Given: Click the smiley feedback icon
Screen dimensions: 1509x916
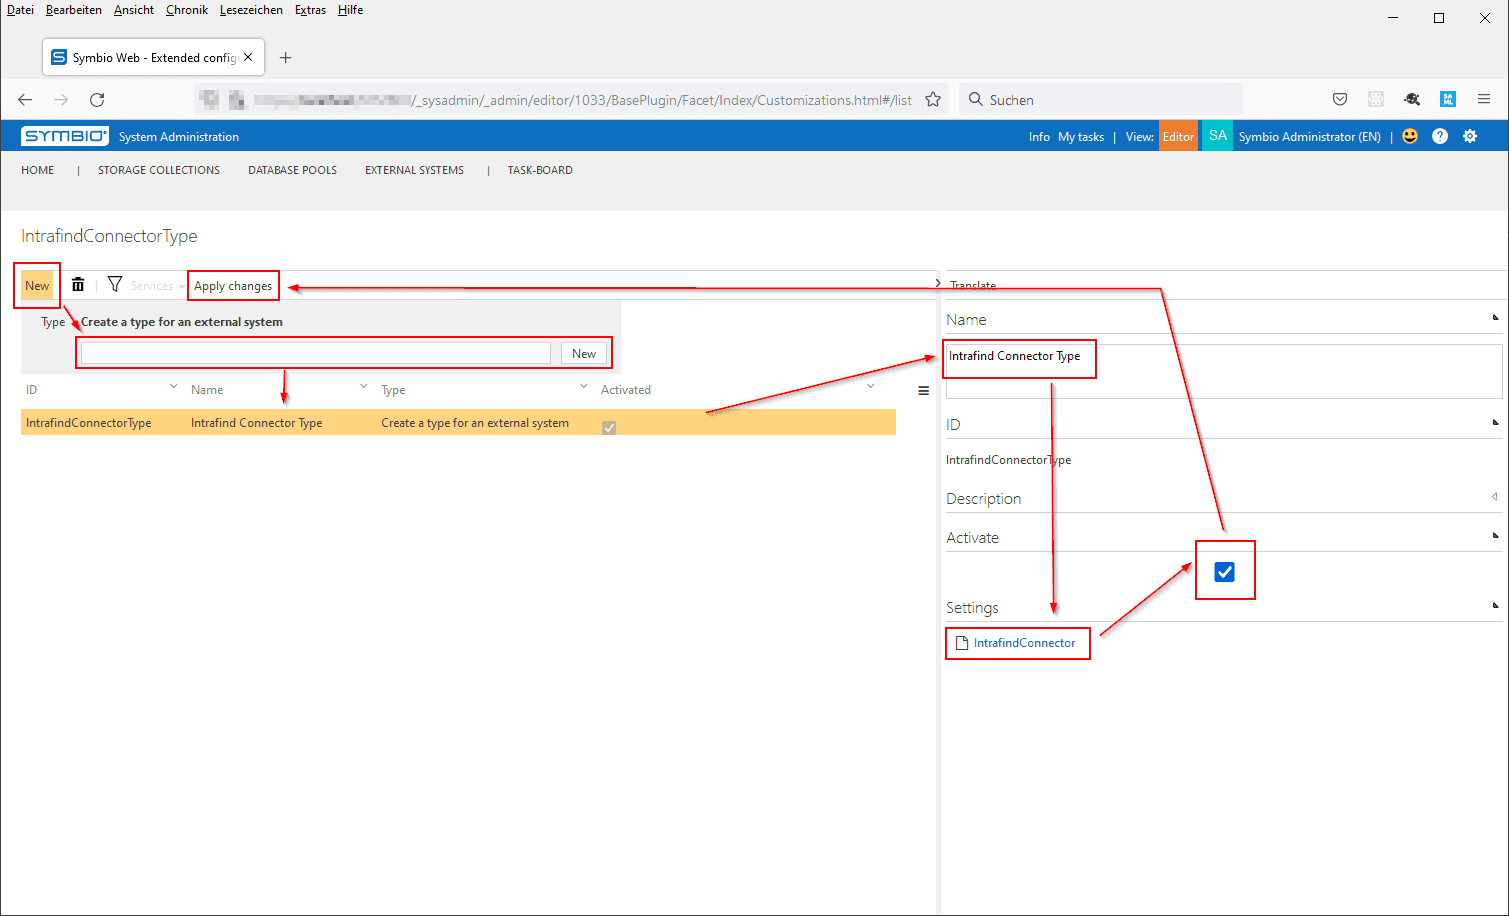Looking at the screenshot, I should (x=1410, y=137).
